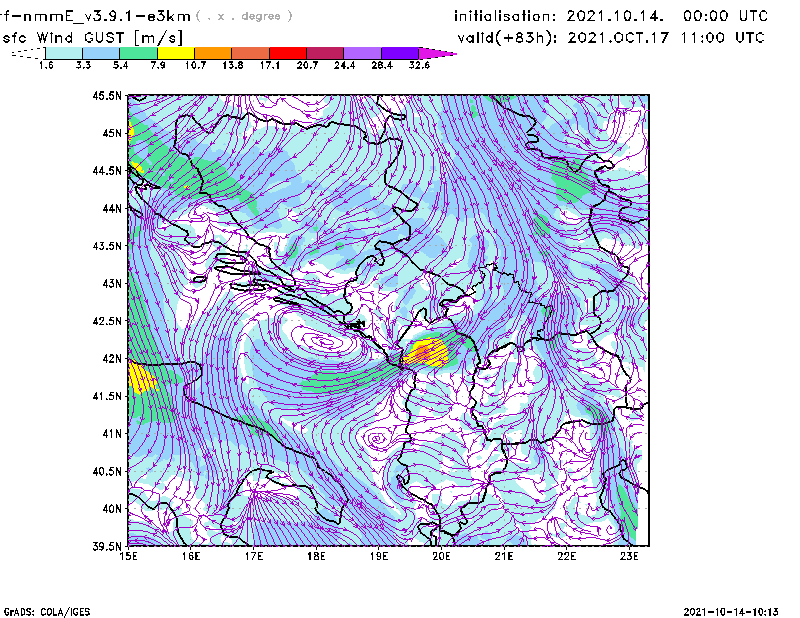Image resolution: width=800 pixels, height=618 pixels.
Task: Click the yellow gust patch near 15E 41.7N
Action: tap(140, 377)
